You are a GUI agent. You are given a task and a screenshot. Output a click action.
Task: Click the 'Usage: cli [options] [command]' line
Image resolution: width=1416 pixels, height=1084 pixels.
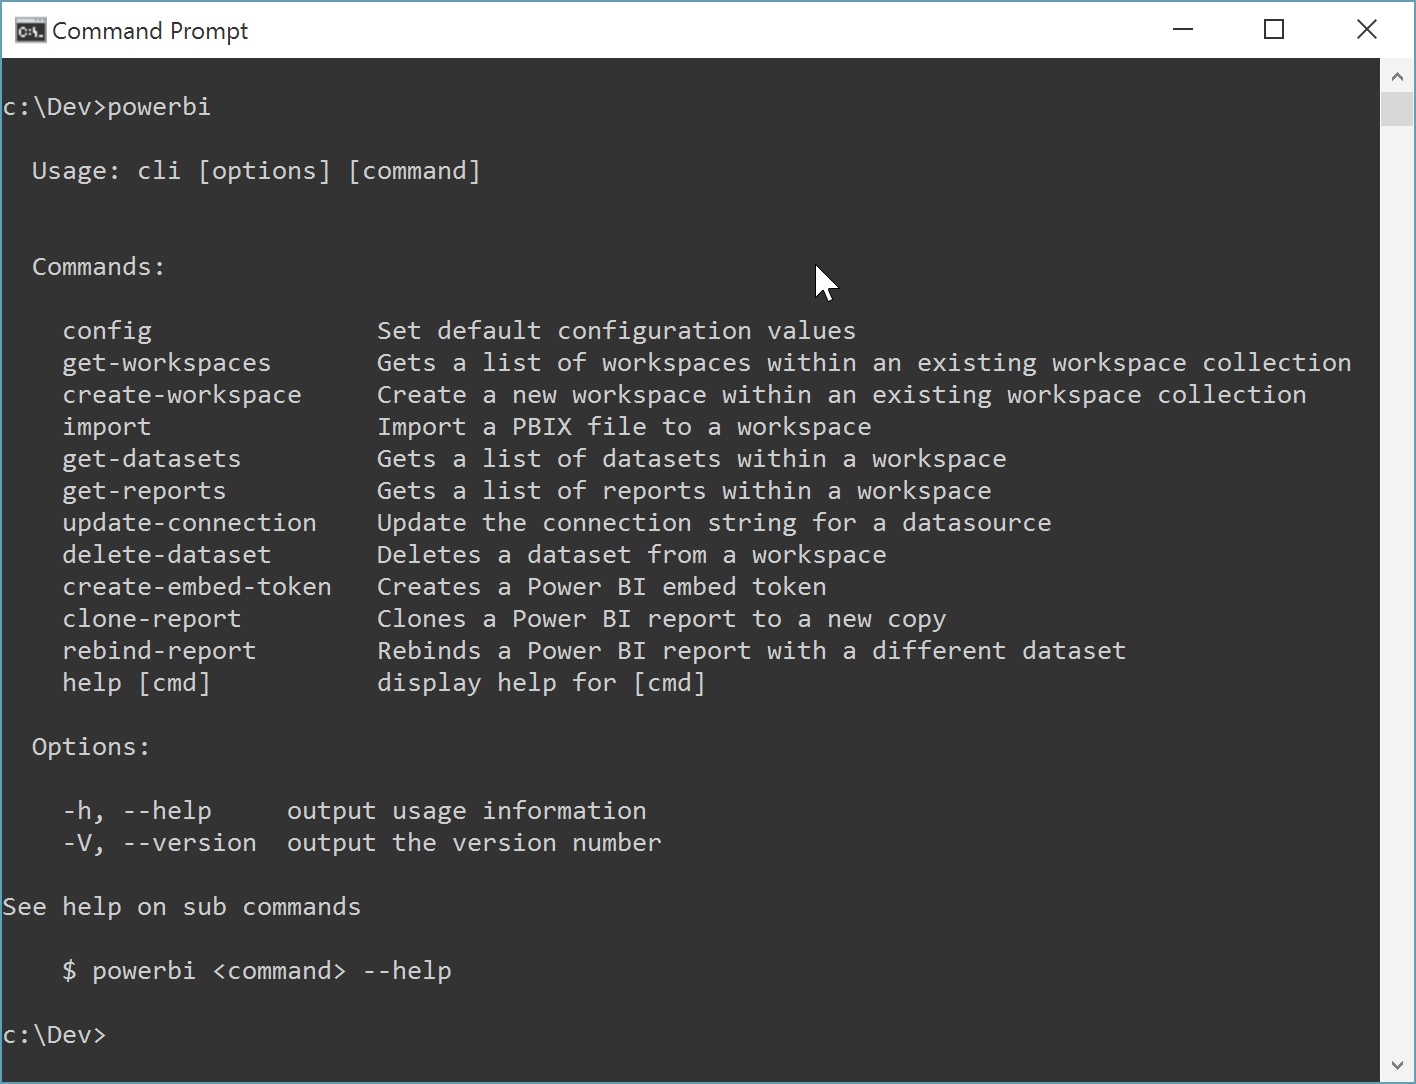256,171
